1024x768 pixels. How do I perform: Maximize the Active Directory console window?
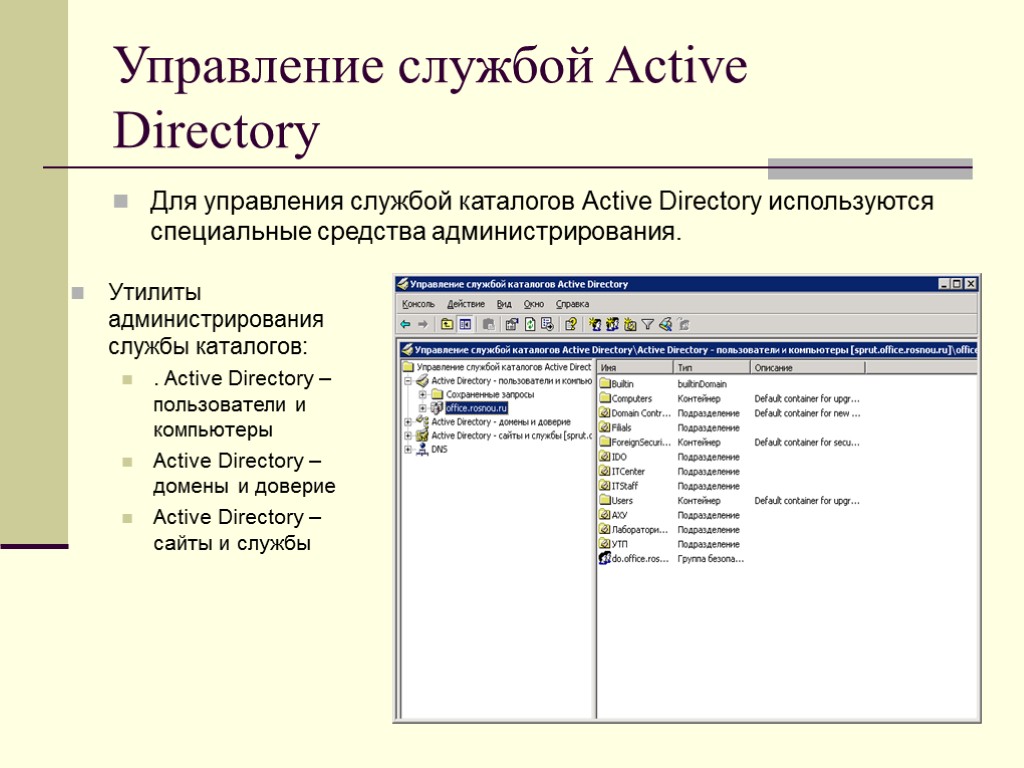pyautogui.click(x=957, y=284)
